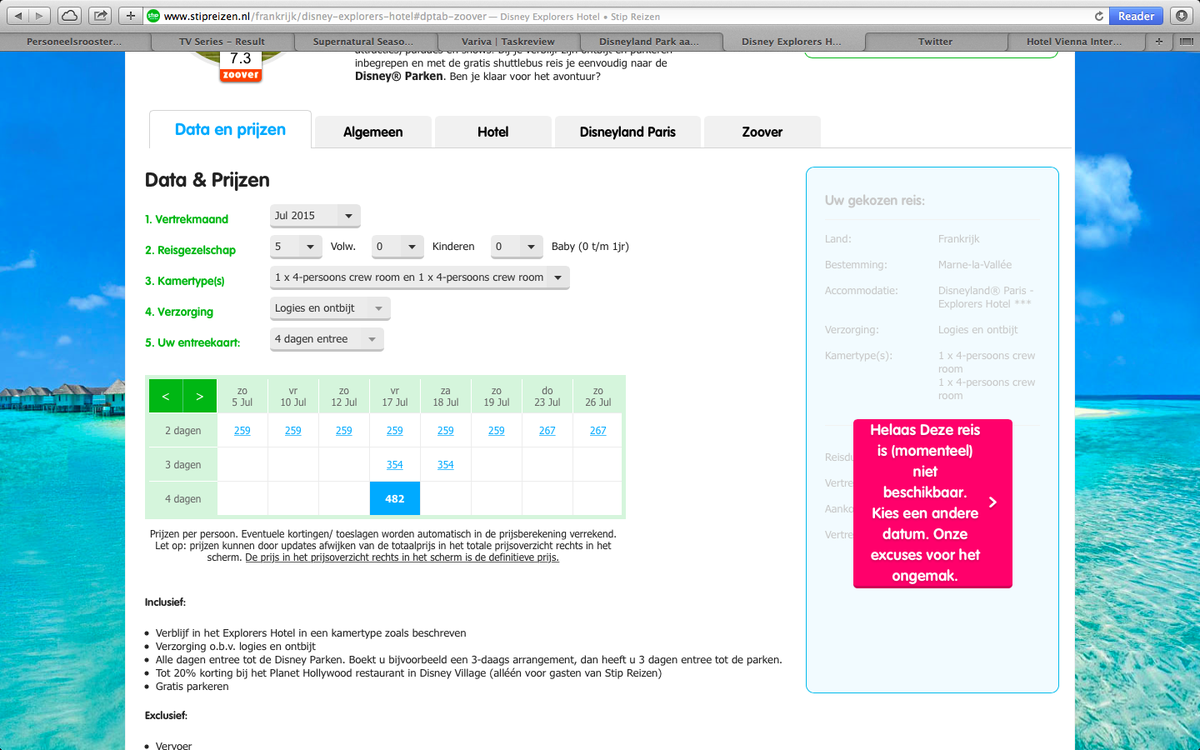Image resolution: width=1200 pixels, height=750 pixels.
Task: Select price 267 for 26 Jul
Action: [x=598, y=431]
